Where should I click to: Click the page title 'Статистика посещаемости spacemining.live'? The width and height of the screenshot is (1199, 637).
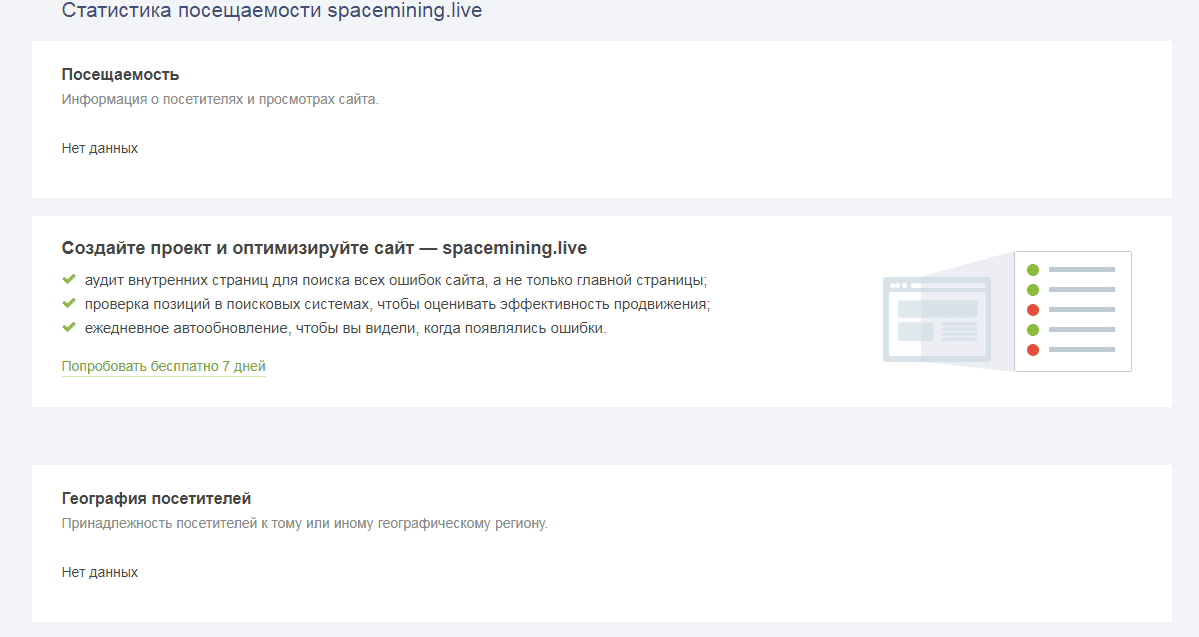pyautogui.click(x=271, y=11)
